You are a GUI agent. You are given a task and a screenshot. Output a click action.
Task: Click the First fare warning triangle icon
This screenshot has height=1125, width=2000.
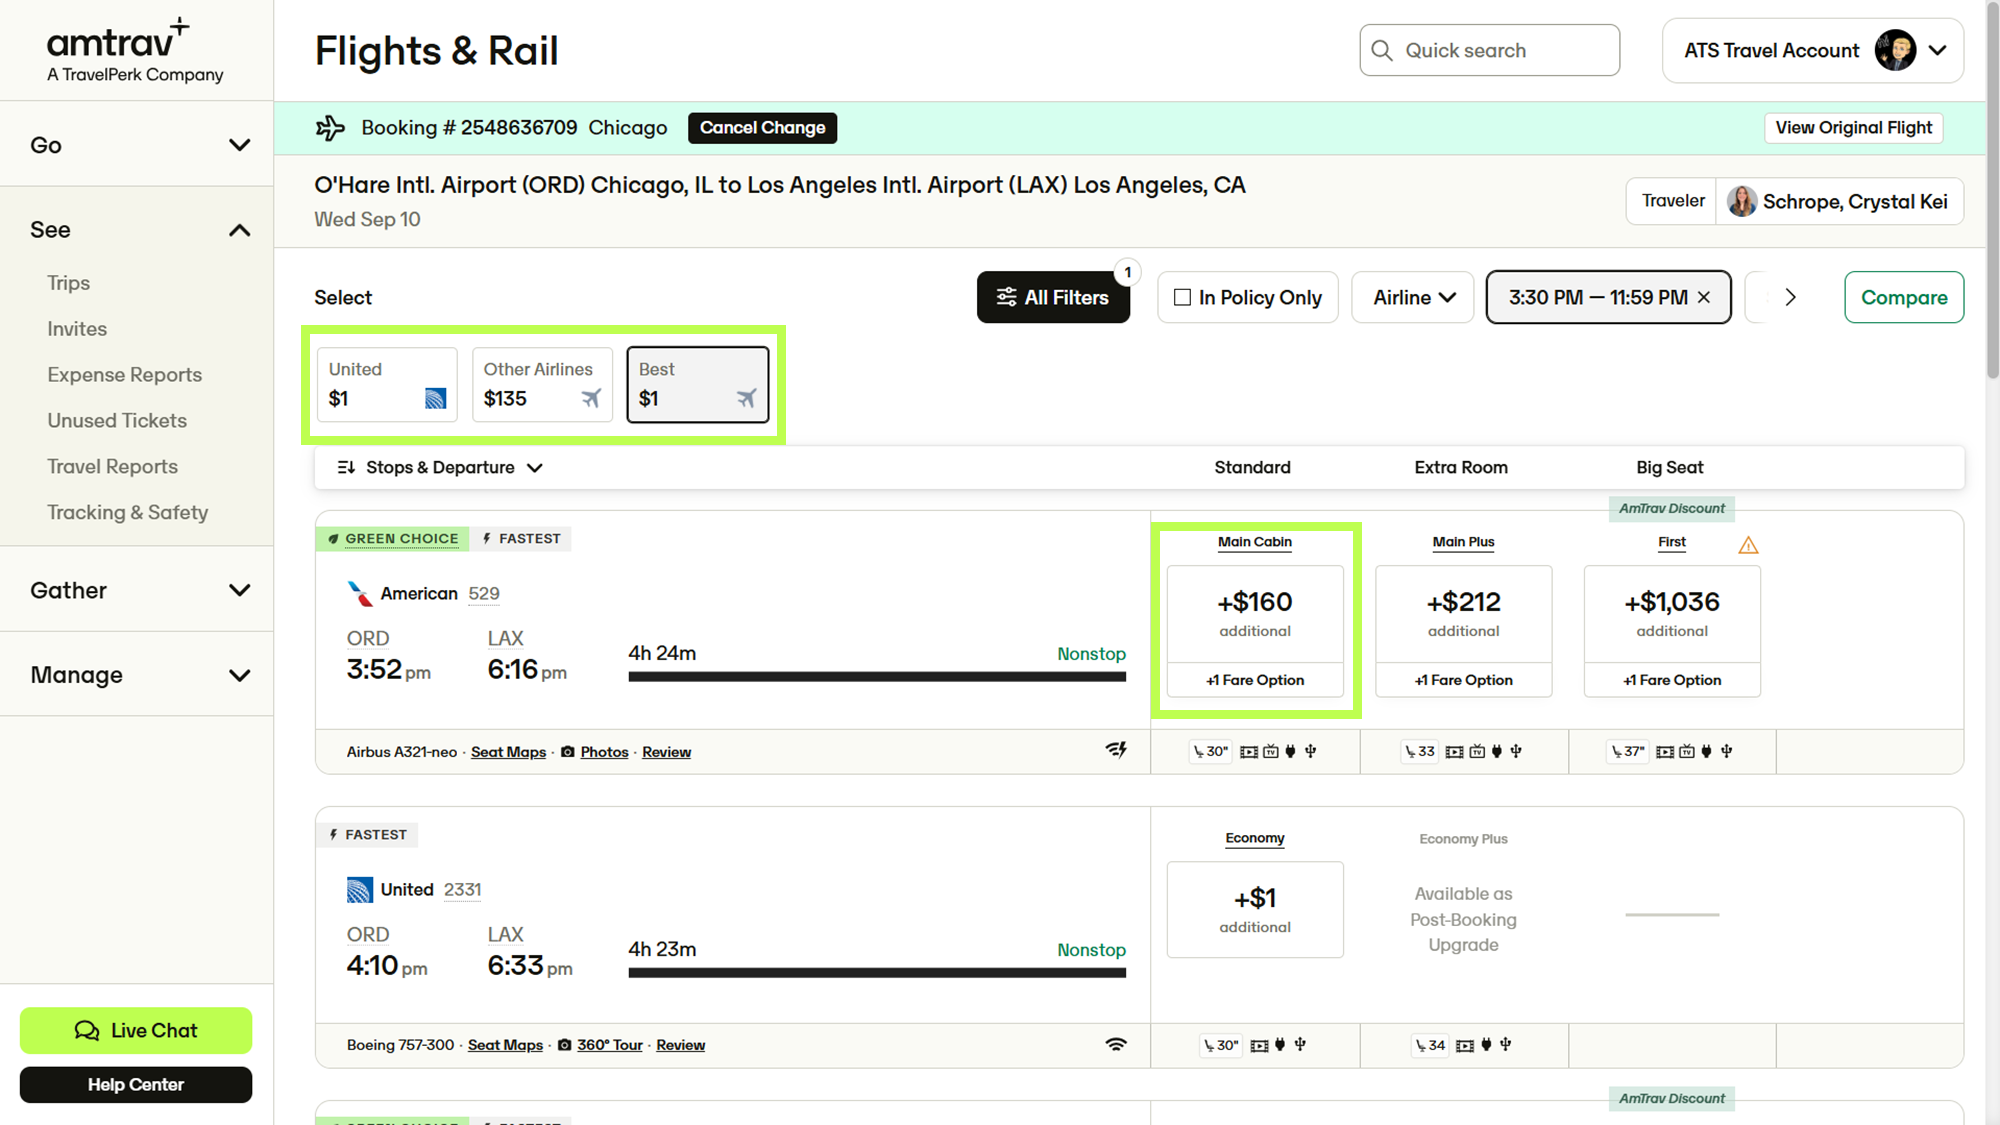point(1748,545)
